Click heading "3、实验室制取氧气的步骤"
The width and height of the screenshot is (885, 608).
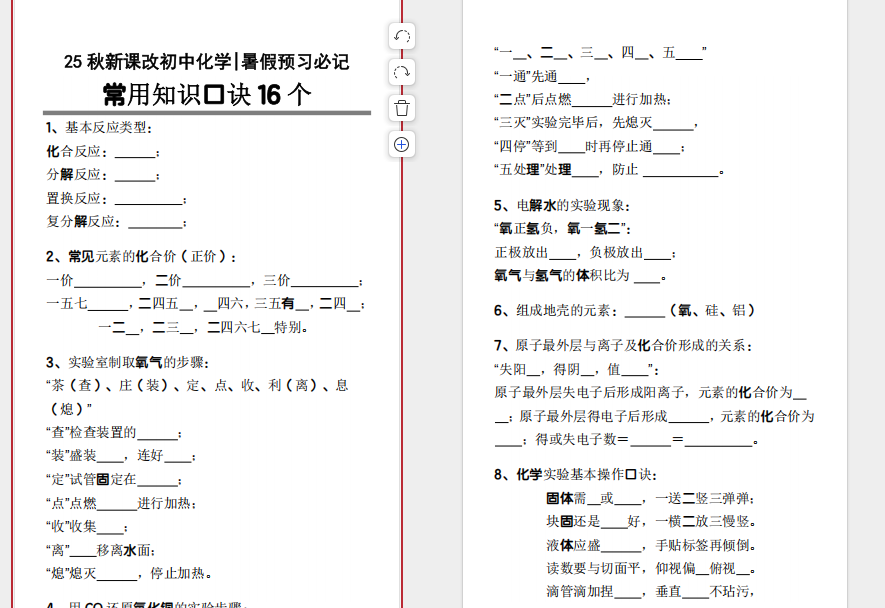[128, 362]
